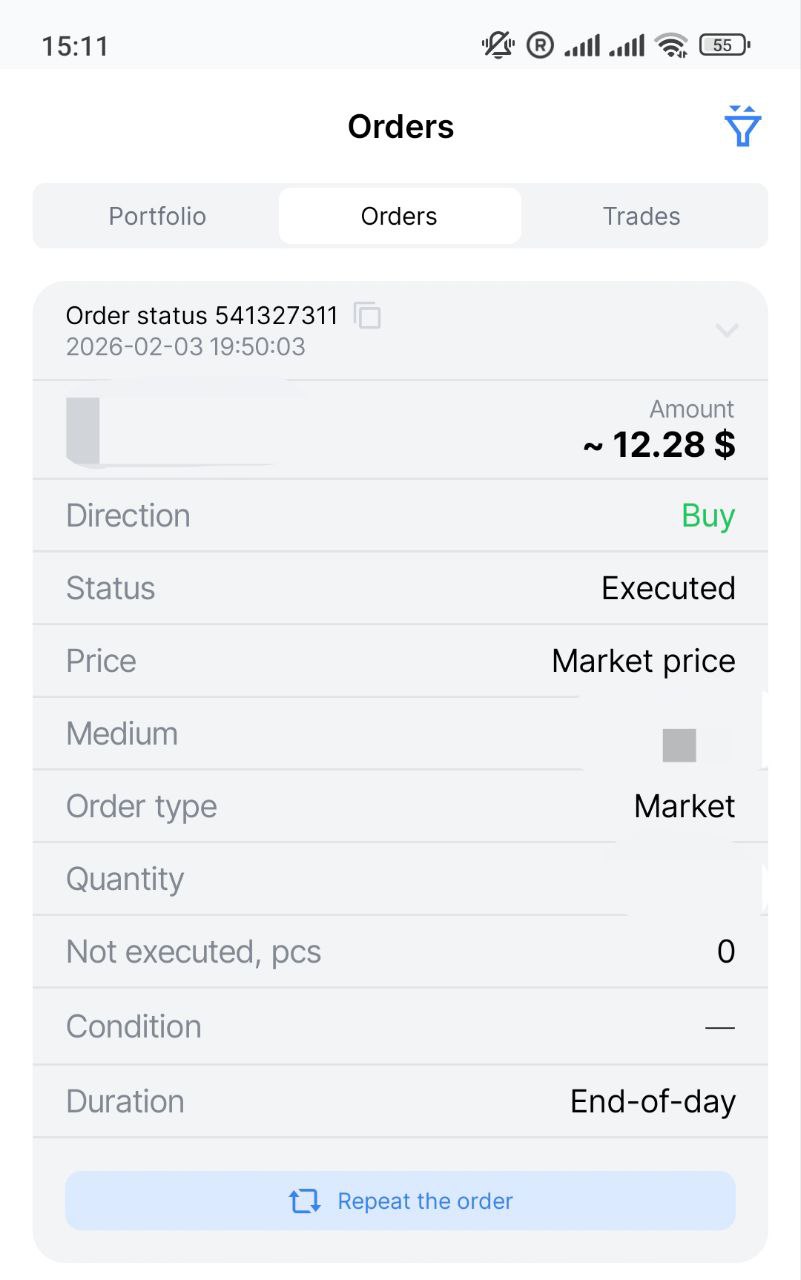Tap the battery level indicator
The width and height of the screenshot is (801, 1280).
tap(724, 45)
